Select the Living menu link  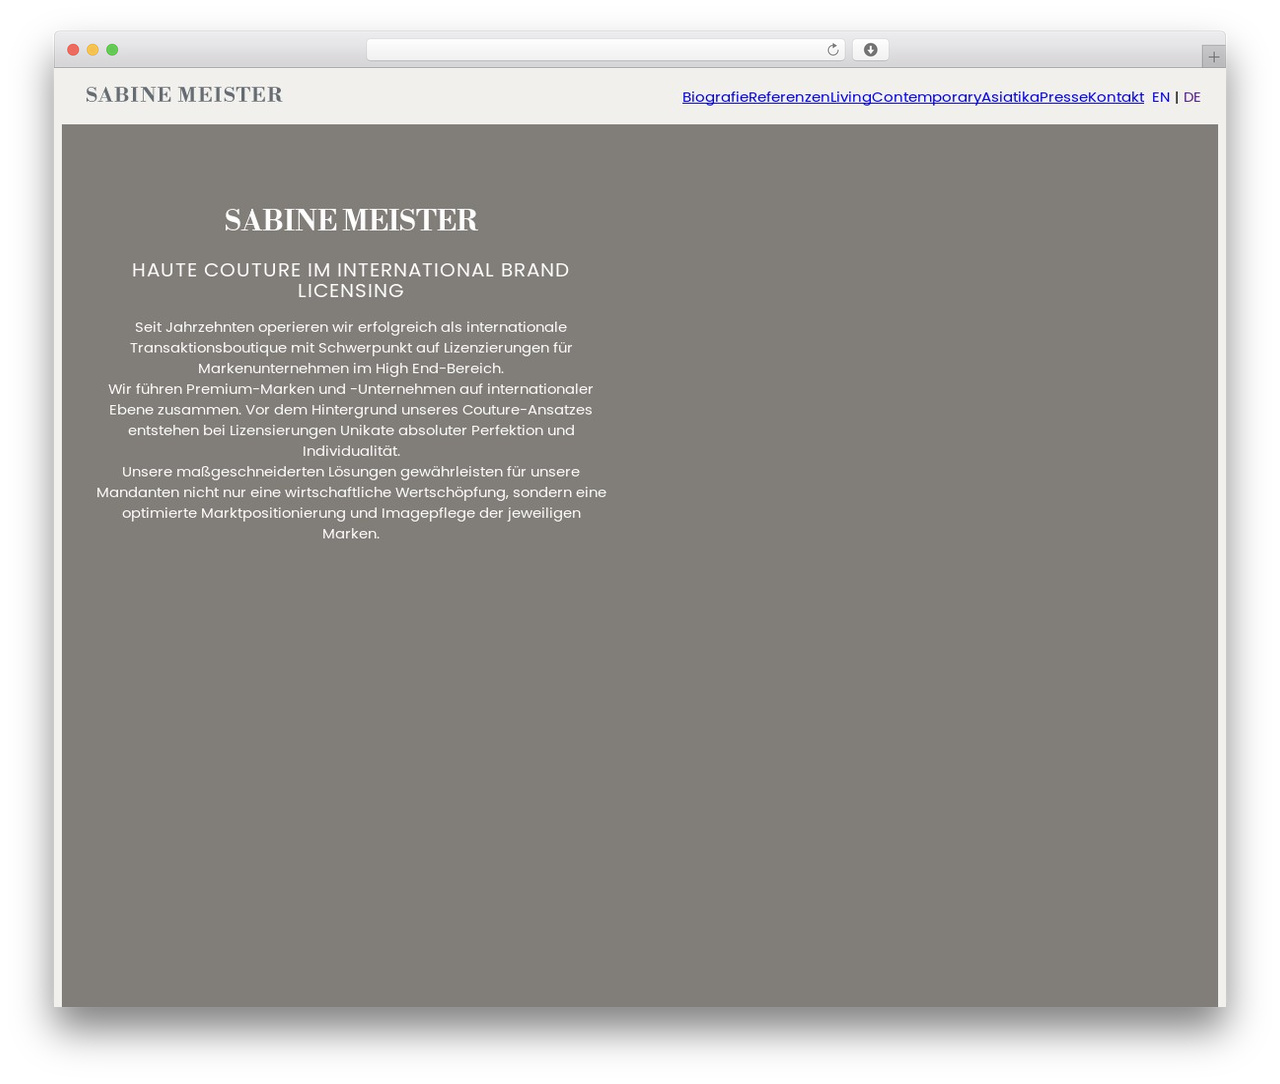(x=851, y=97)
